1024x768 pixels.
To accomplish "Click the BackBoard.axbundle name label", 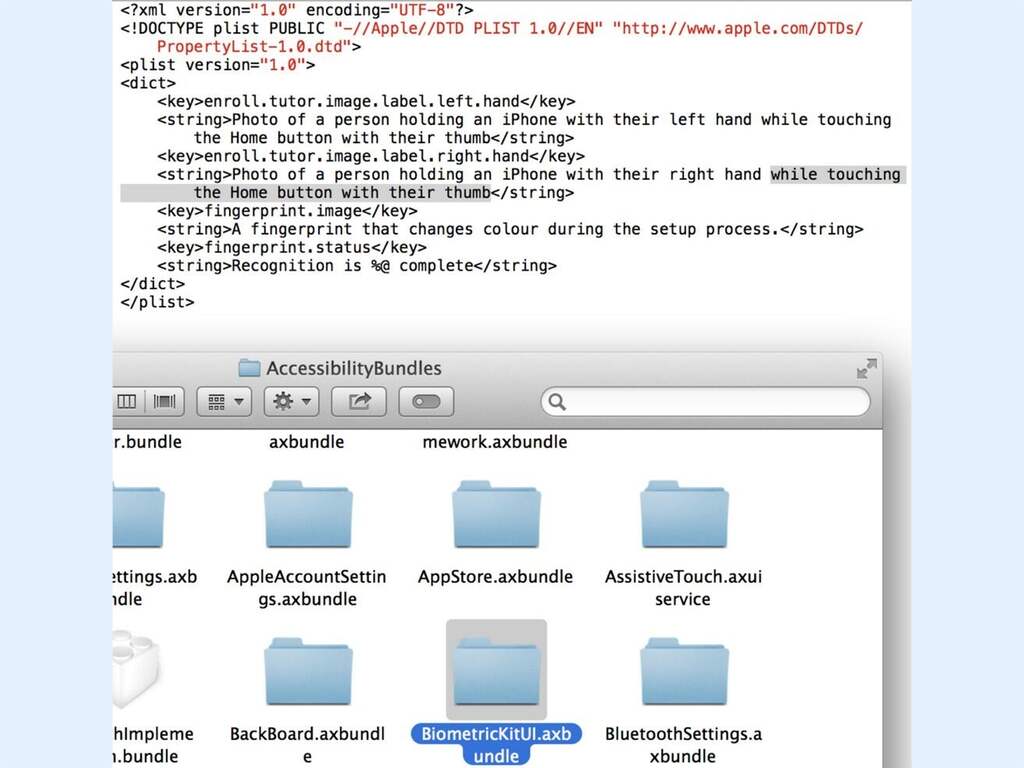I will [x=307, y=744].
